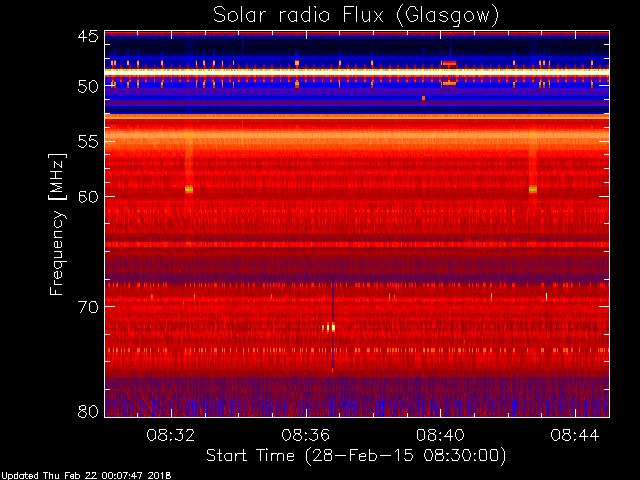Click the small orange spot near 51 MHz
This screenshot has width=640, height=480.
(423, 98)
